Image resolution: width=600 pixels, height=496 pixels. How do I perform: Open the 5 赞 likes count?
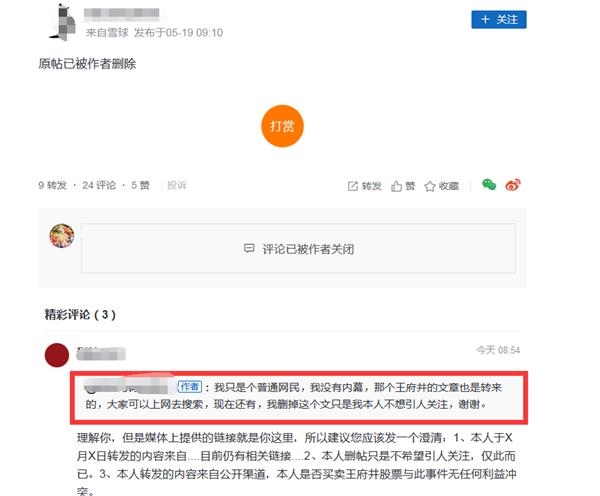(140, 186)
